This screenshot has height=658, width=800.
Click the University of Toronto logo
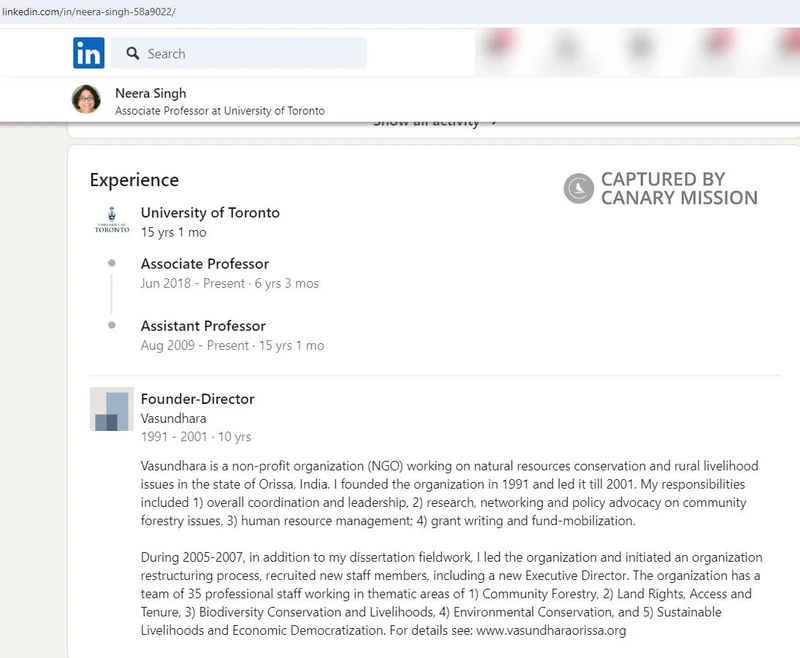click(112, 220)
